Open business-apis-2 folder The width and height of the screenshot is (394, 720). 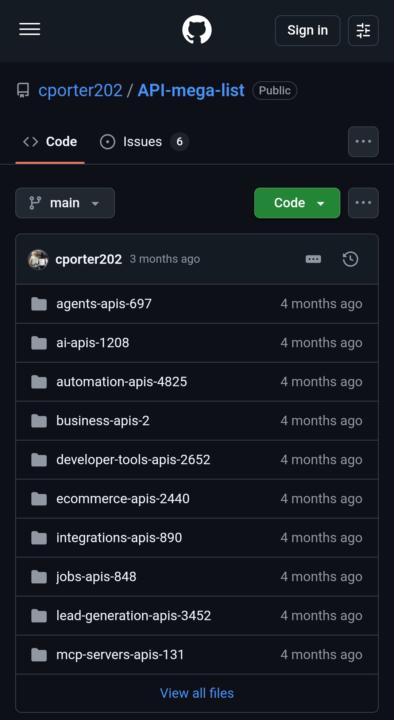pos(103,421)
